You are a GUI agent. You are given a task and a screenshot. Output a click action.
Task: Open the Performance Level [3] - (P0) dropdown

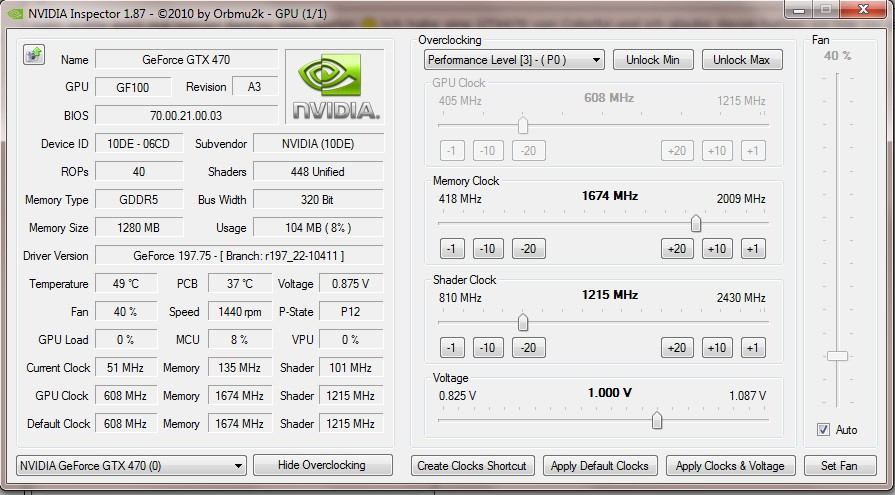[x=514, y=60]
